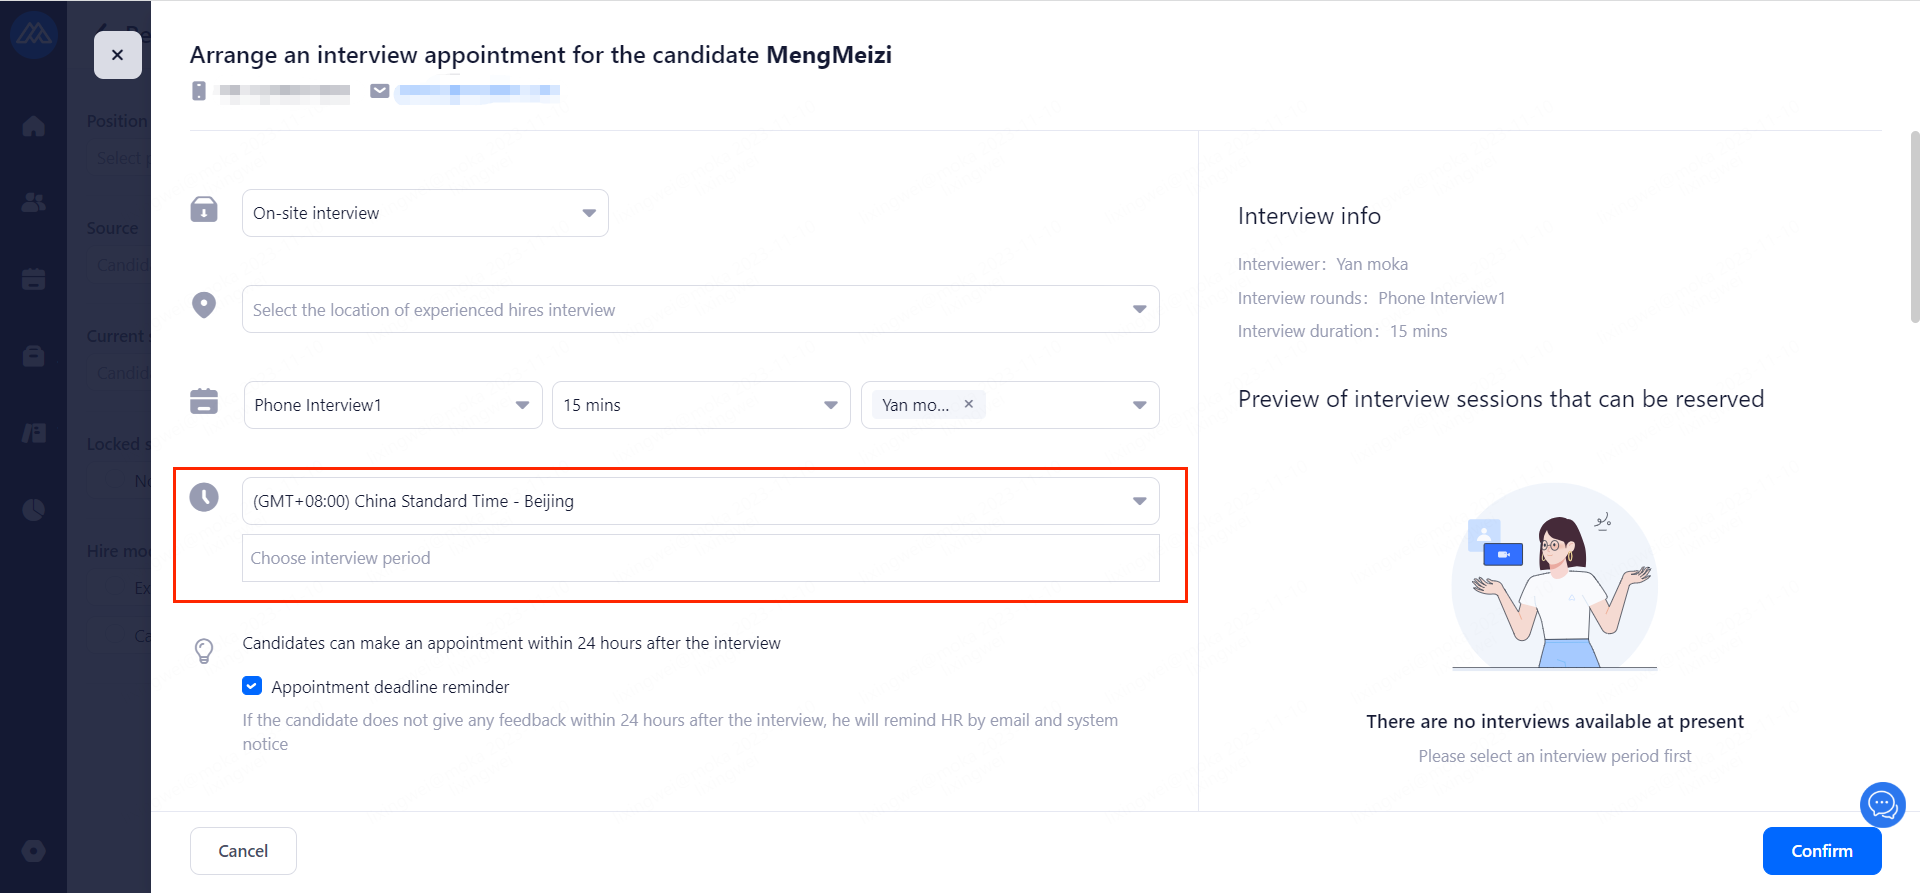Click the clock icon beside timezone
The width and height of the screenshot is (1920, 893).
click(204, 497)
